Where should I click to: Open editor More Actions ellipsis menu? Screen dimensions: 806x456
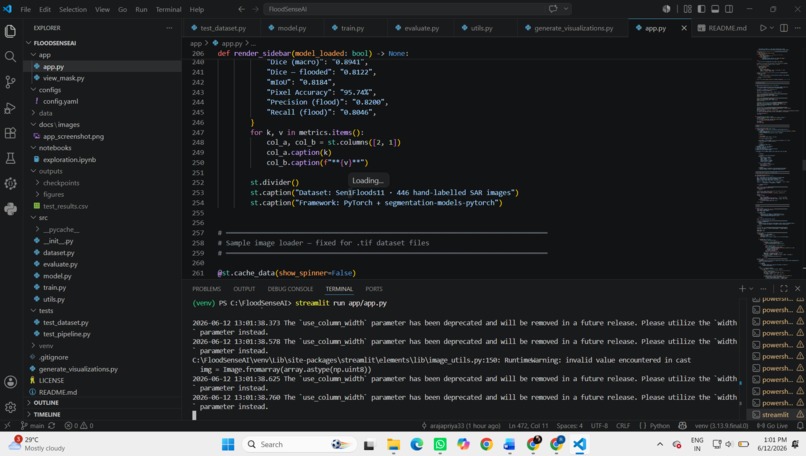click(798, 28)
